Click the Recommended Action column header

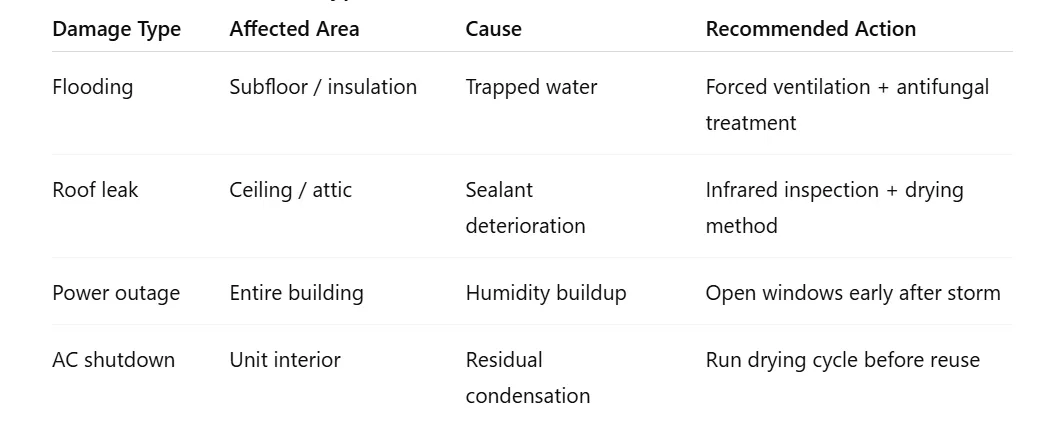[810, 29]
